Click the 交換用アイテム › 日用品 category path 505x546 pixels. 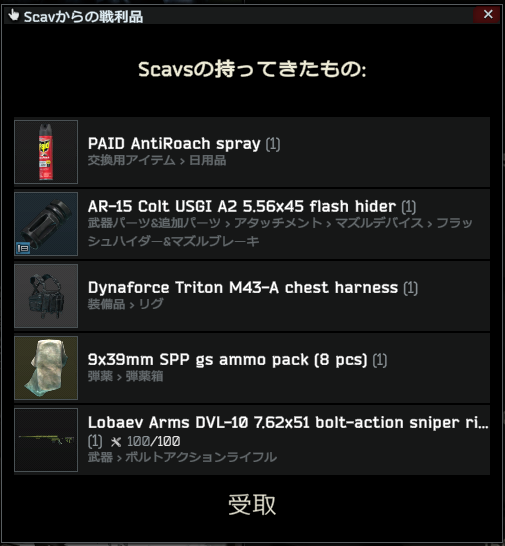[157, 160]
